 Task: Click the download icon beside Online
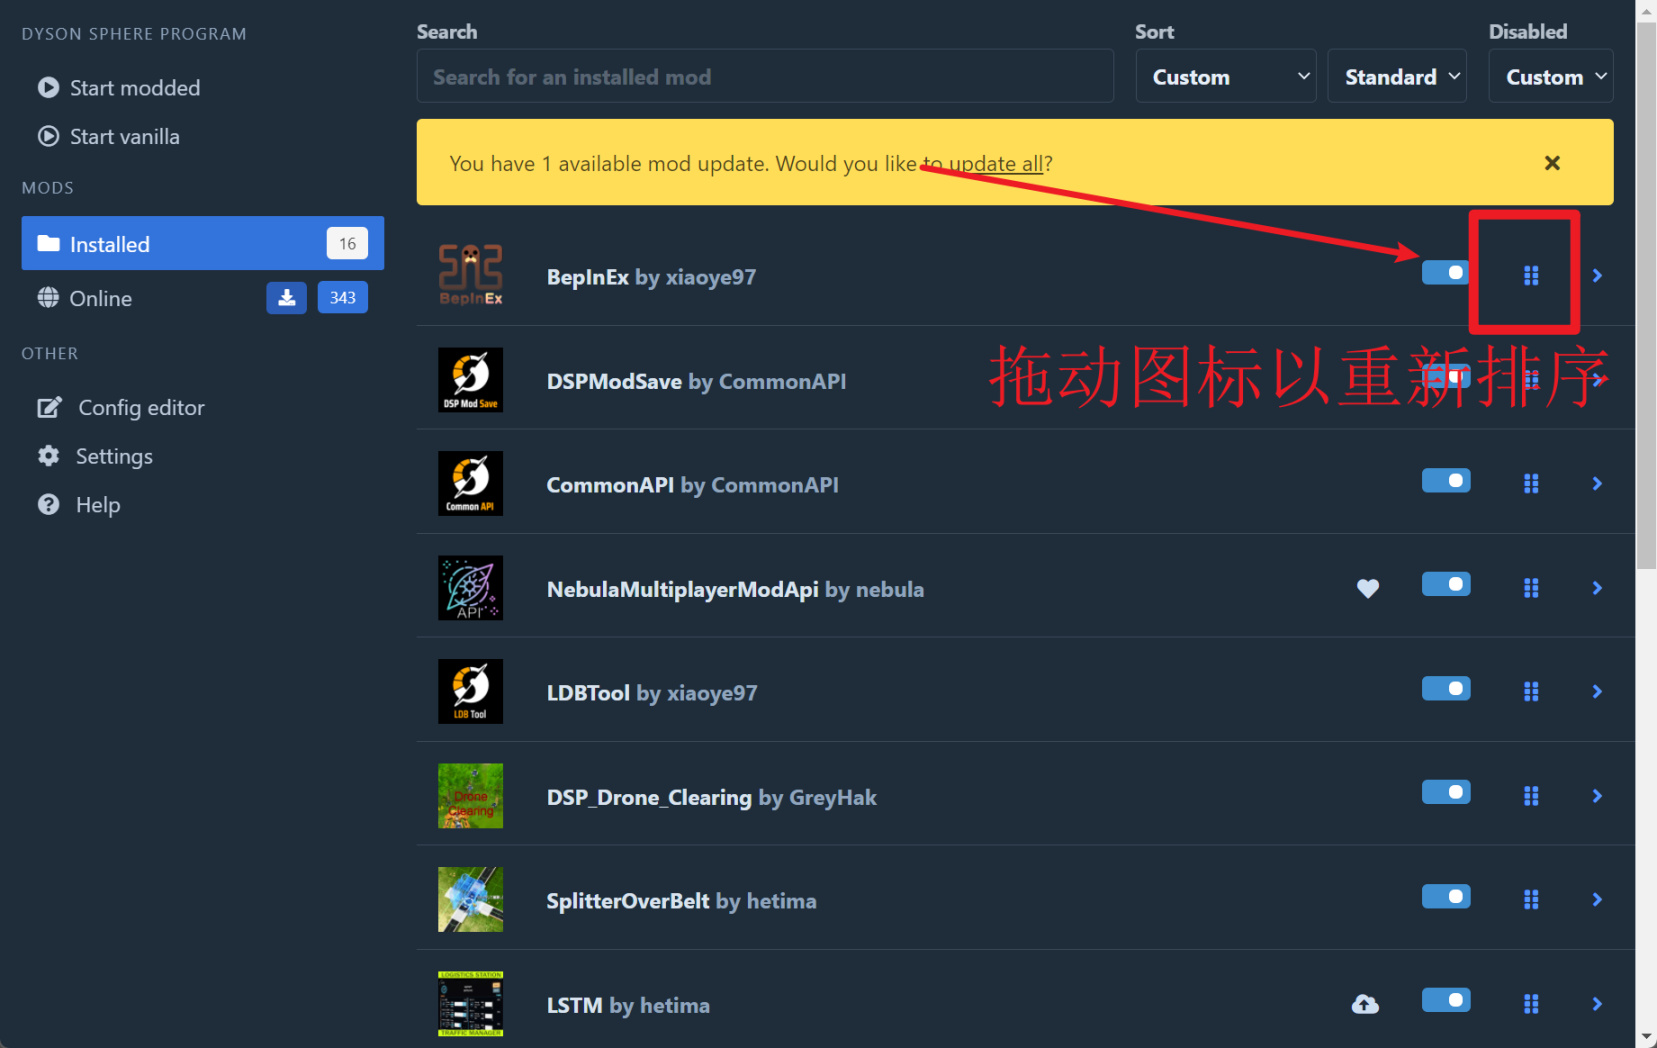click(x=286, y=298)
